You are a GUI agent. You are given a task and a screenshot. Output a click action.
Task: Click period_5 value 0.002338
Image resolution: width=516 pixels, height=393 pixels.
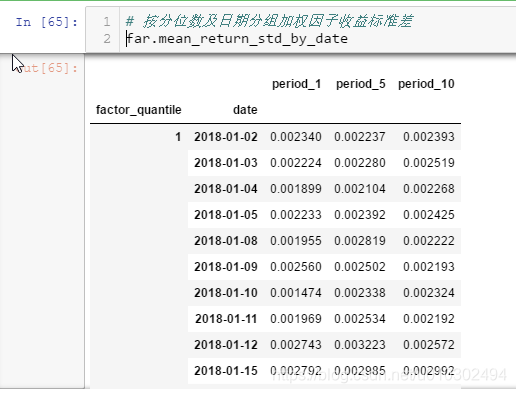point(360,293)
